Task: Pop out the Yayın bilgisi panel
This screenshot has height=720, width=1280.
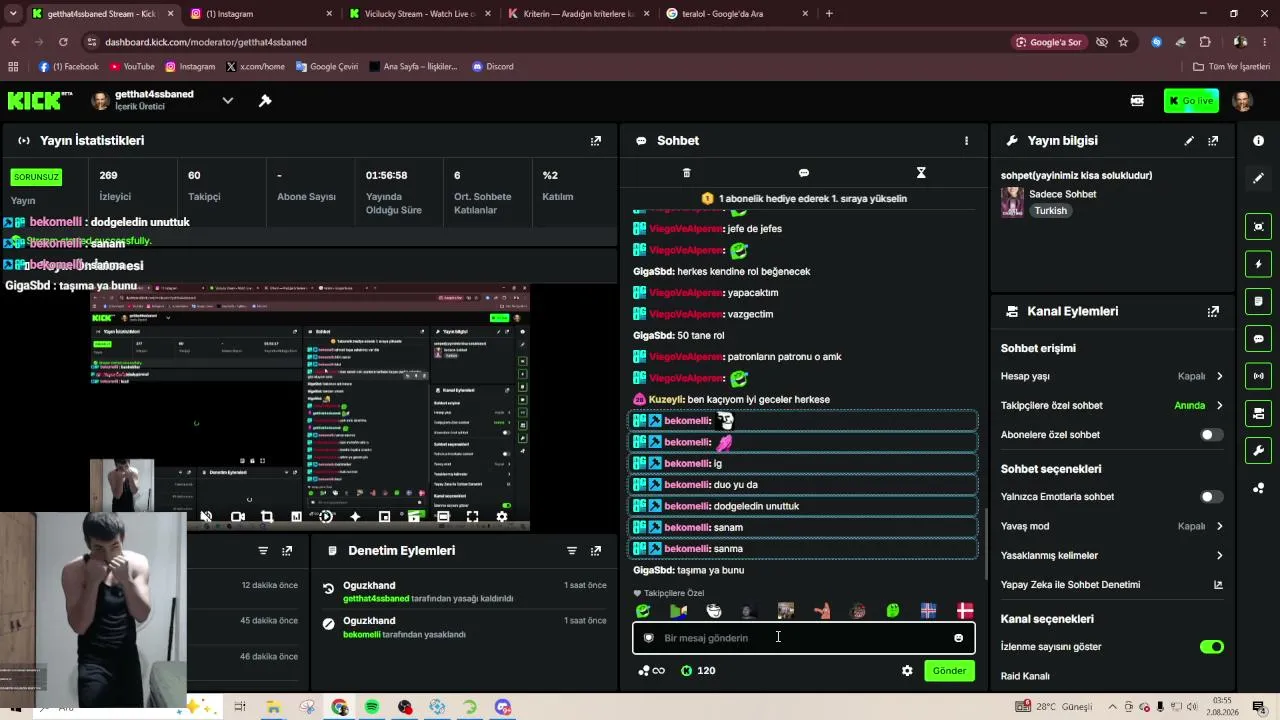Action: [1213, 141]
